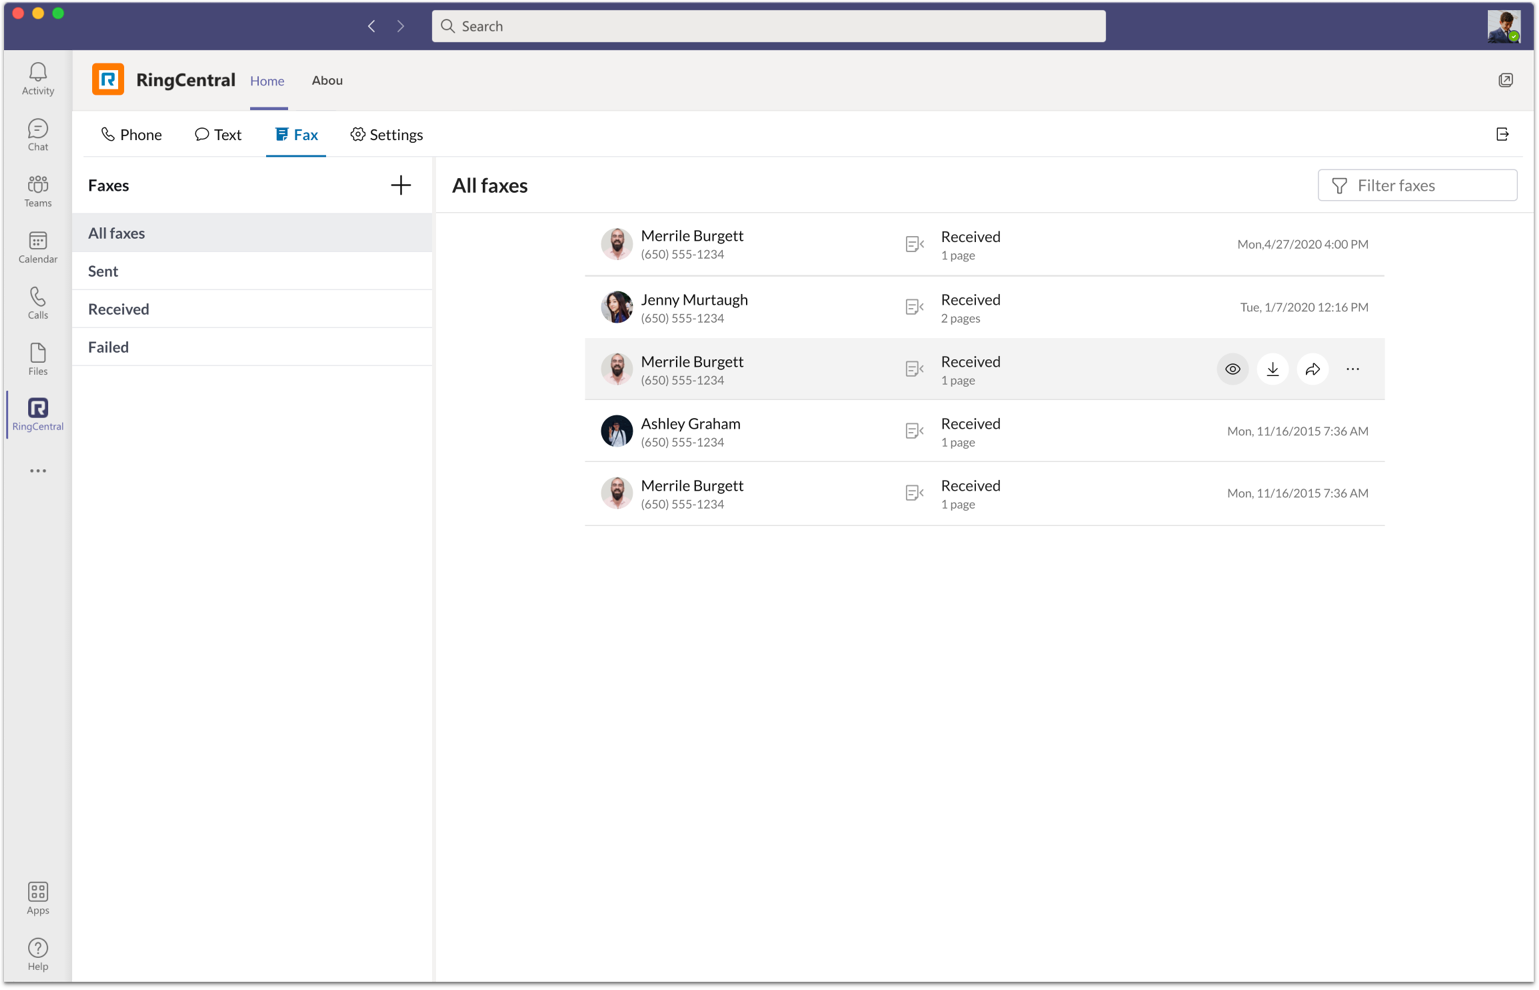Switch to the Text tab
Image resolution: width=1539 pixels, height=990 pixels.
coord(218,135)
